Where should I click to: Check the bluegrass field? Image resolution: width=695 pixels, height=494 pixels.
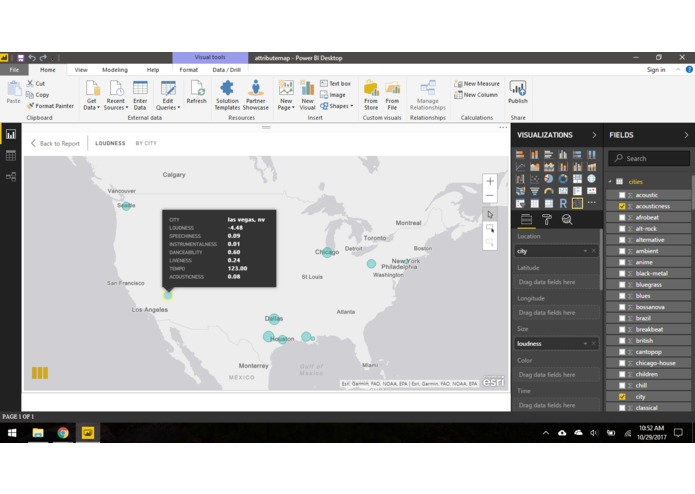622,284
